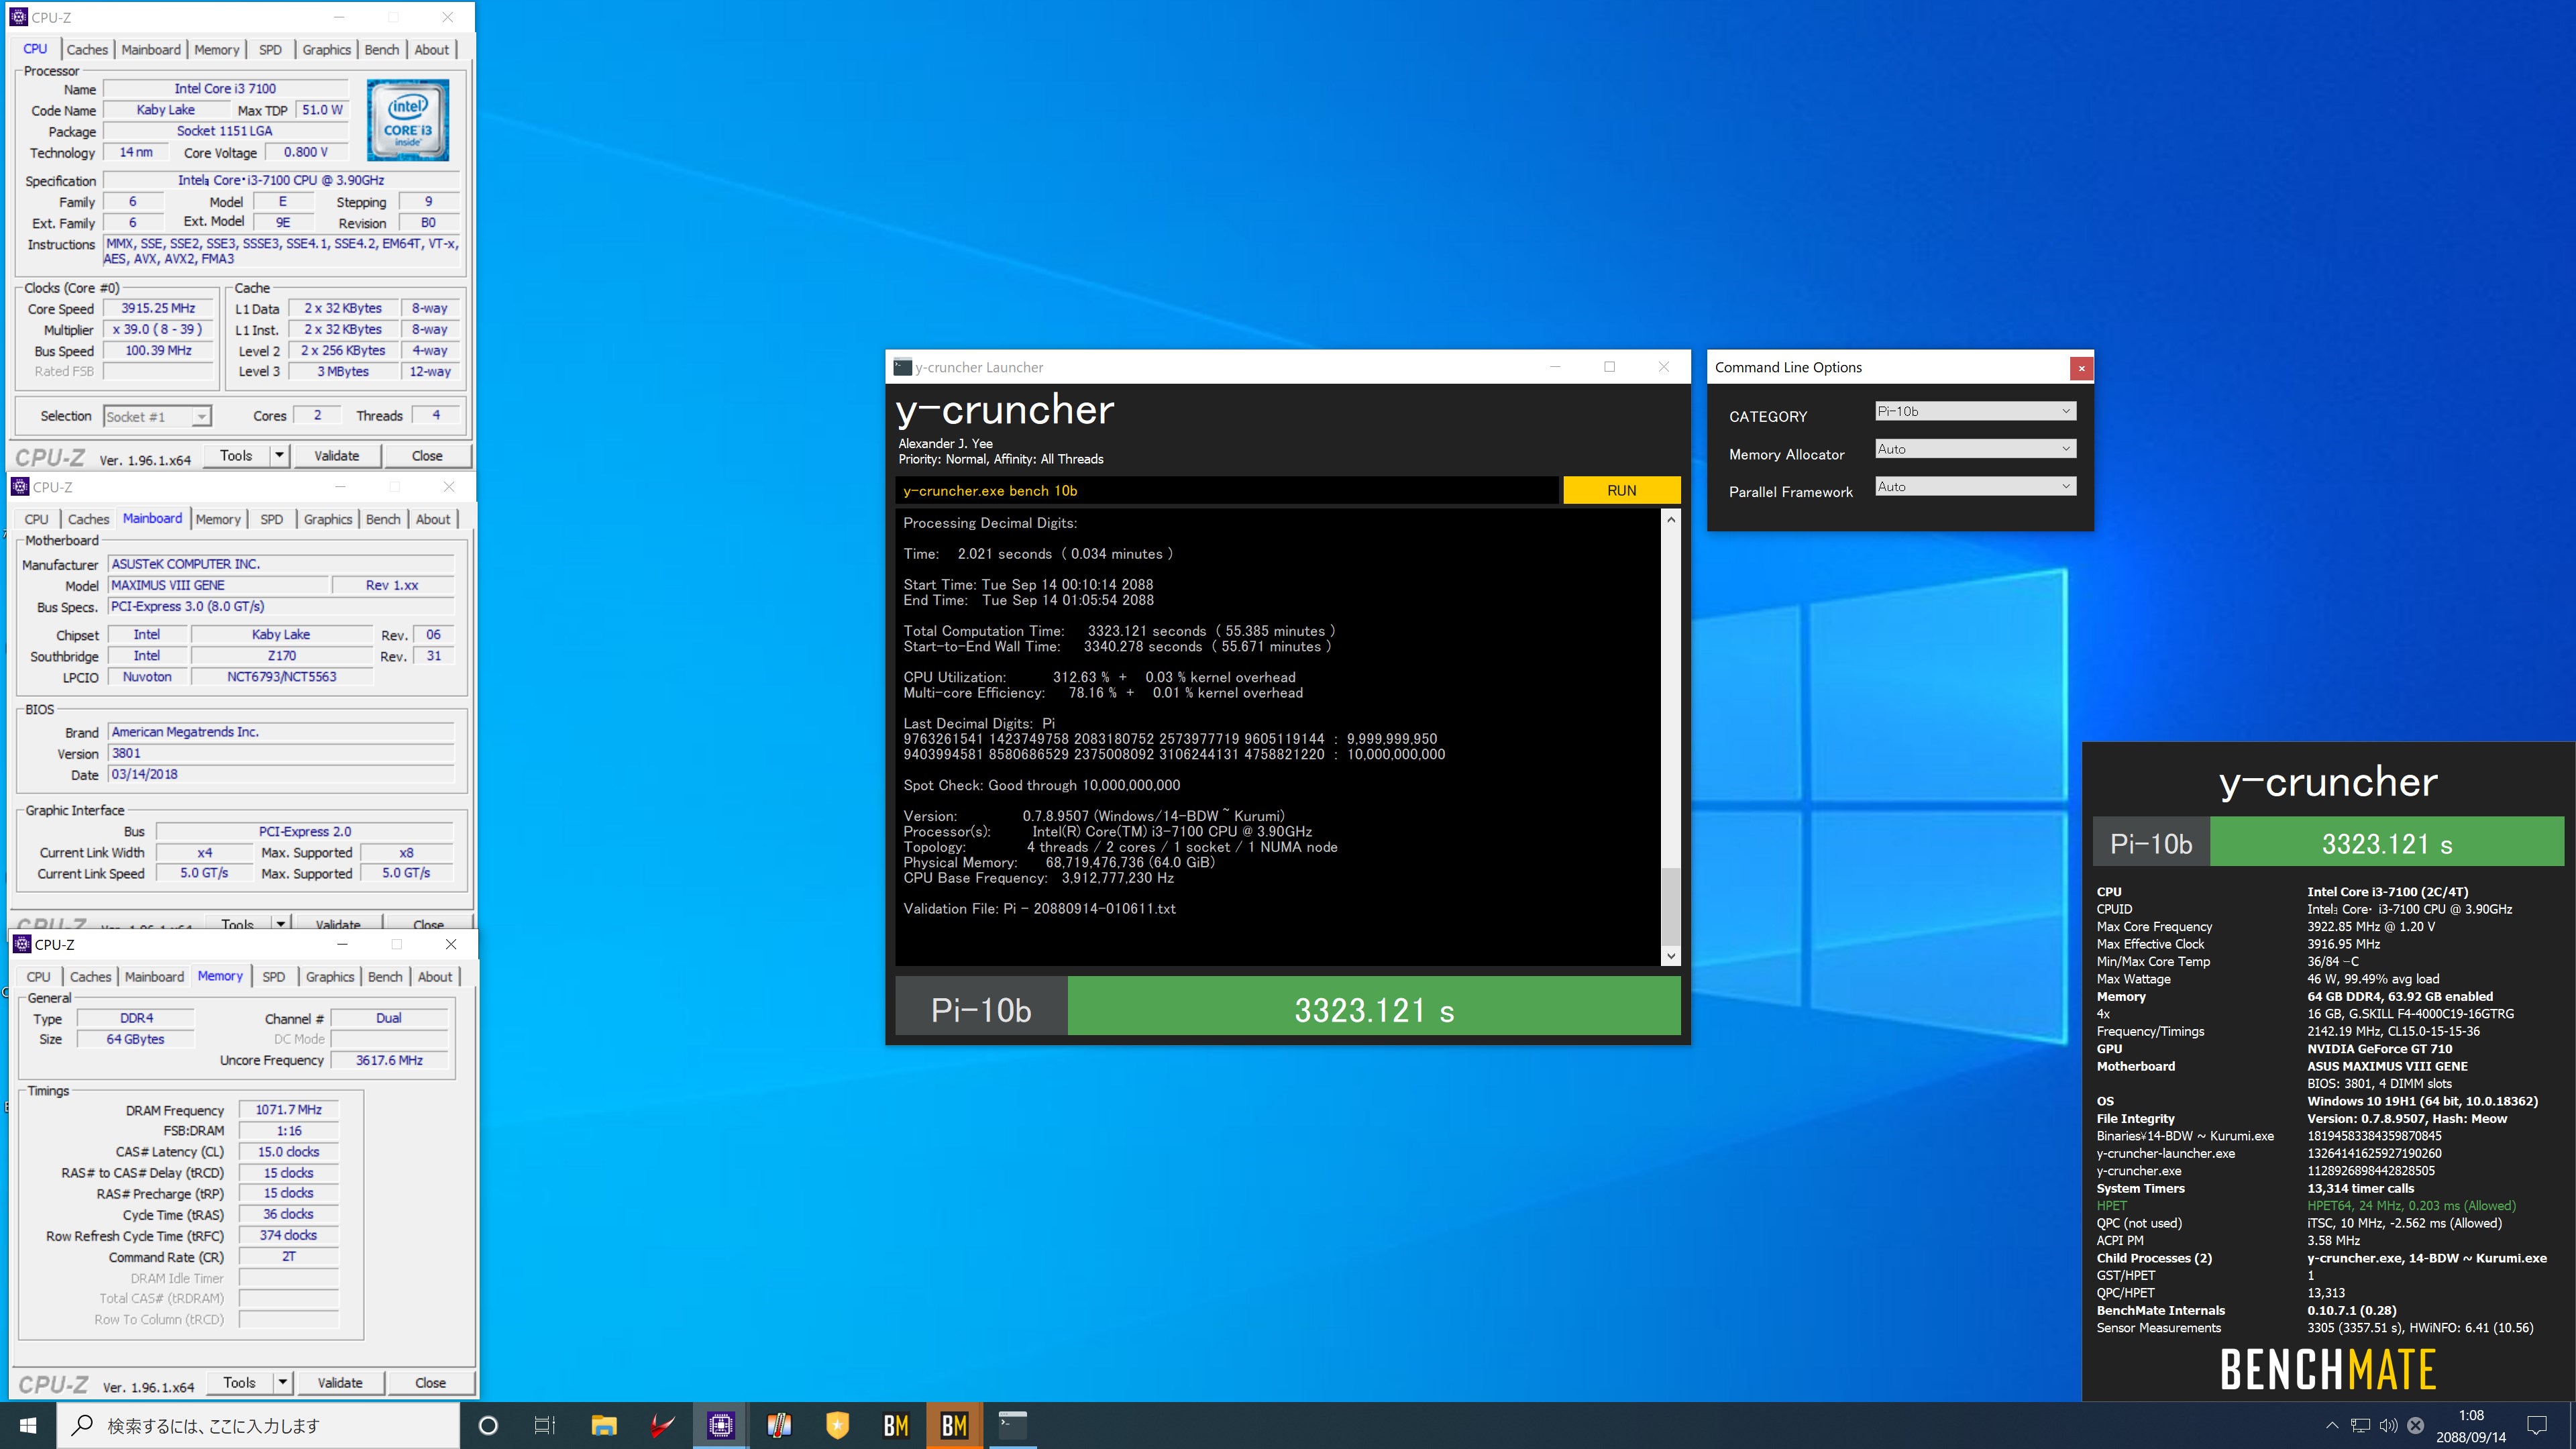Click BIOS version value 3801
Screen dimensions: 2576x1449
pyautogui.click(x=281, y=753)
